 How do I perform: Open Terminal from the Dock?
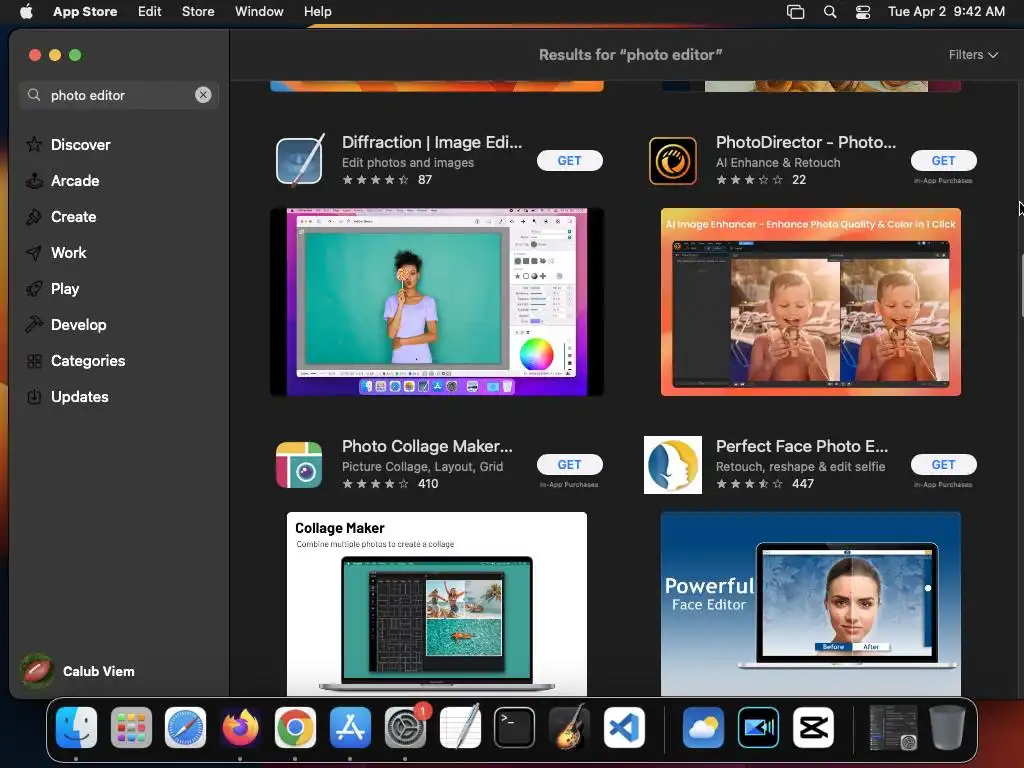(x=515, y=728)
